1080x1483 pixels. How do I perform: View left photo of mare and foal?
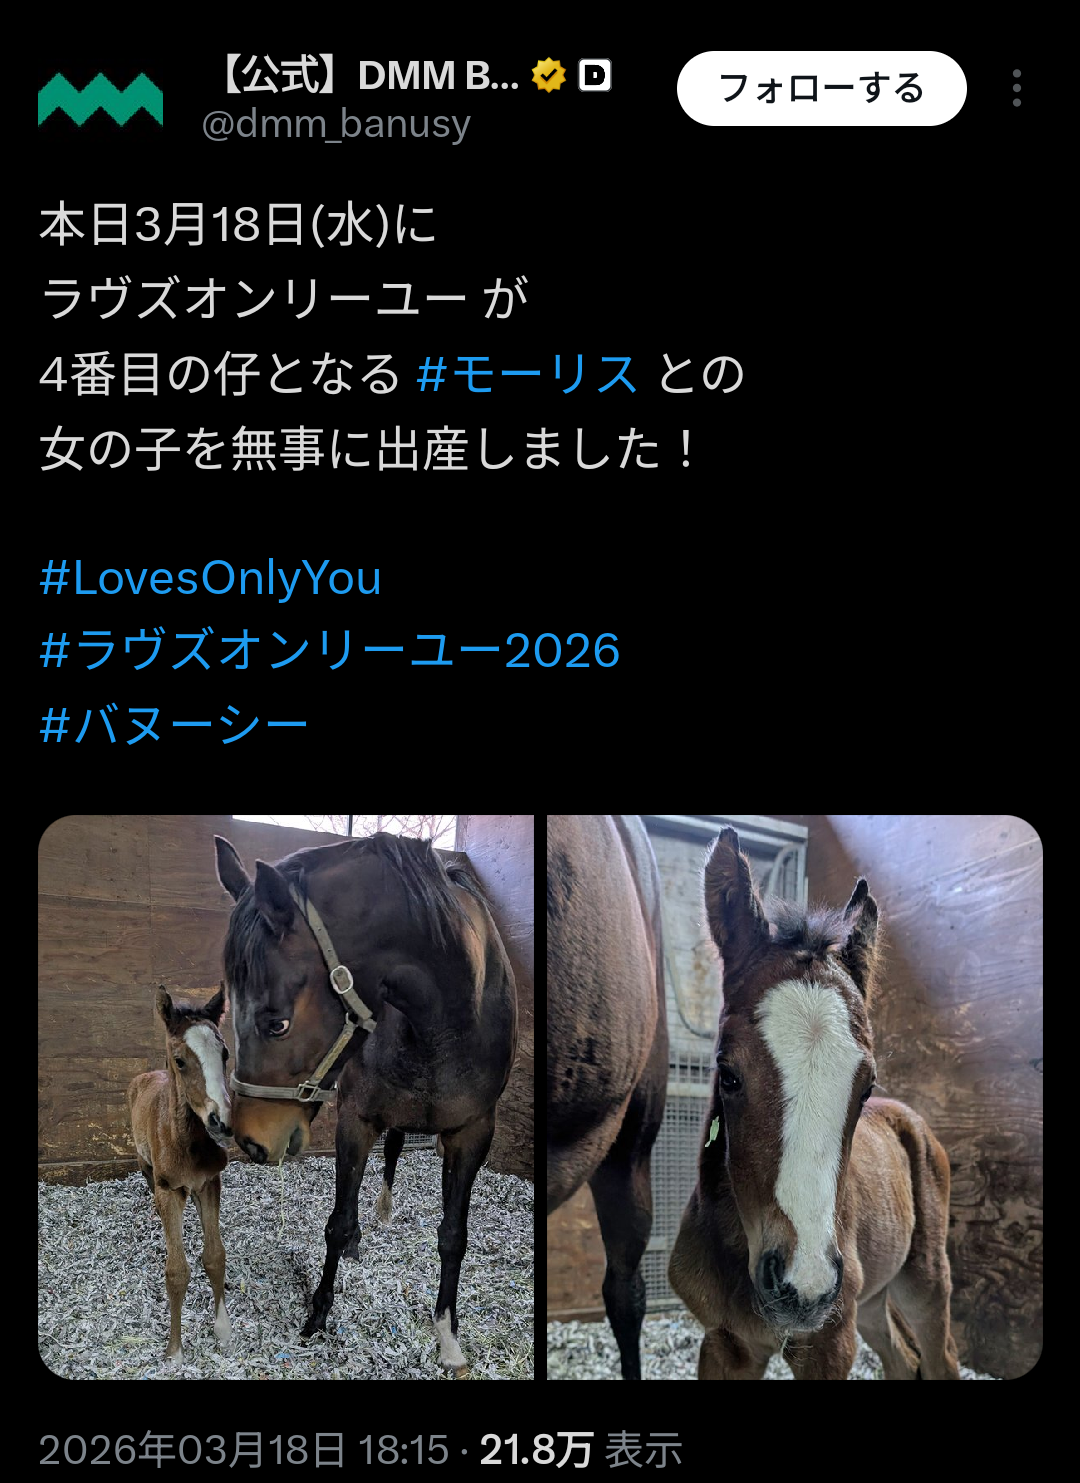[x=286, y=1097]
